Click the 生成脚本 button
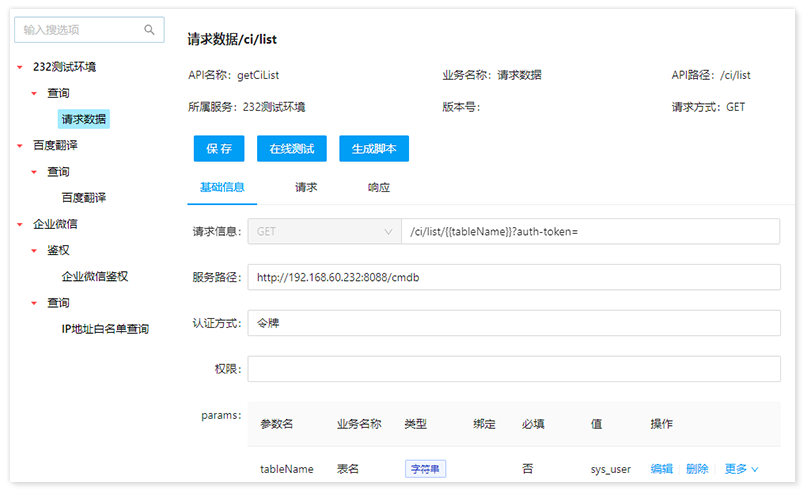 pyautogui.click(x=374, y=149)
